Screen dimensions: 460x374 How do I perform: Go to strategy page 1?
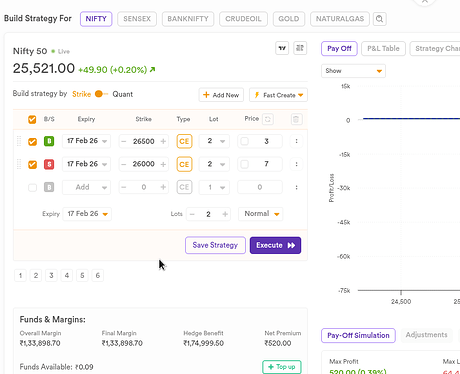(x=20, y=276)
